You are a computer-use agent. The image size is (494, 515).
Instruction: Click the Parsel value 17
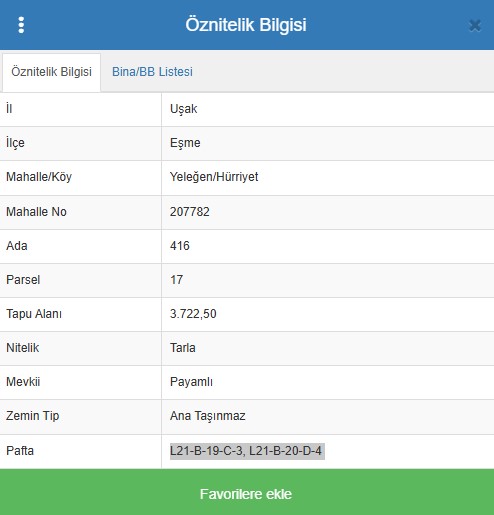tap(177, 280)
